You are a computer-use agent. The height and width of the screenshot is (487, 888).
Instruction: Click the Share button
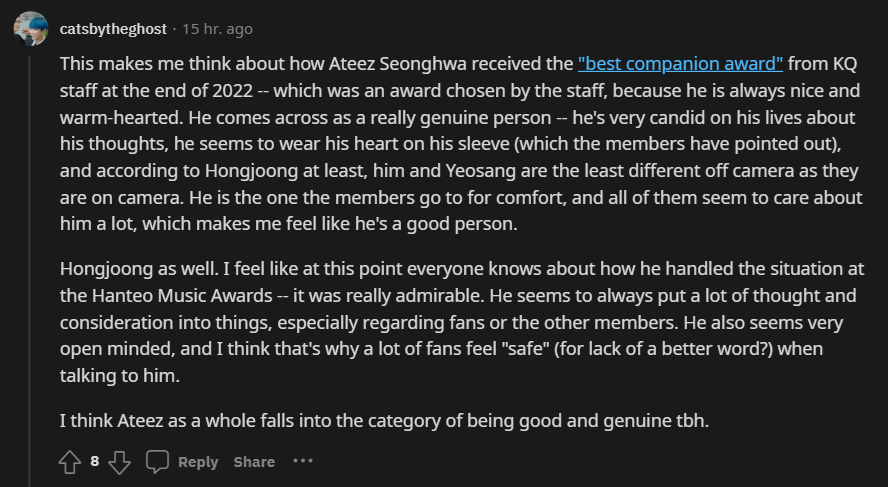coord(254,462)
